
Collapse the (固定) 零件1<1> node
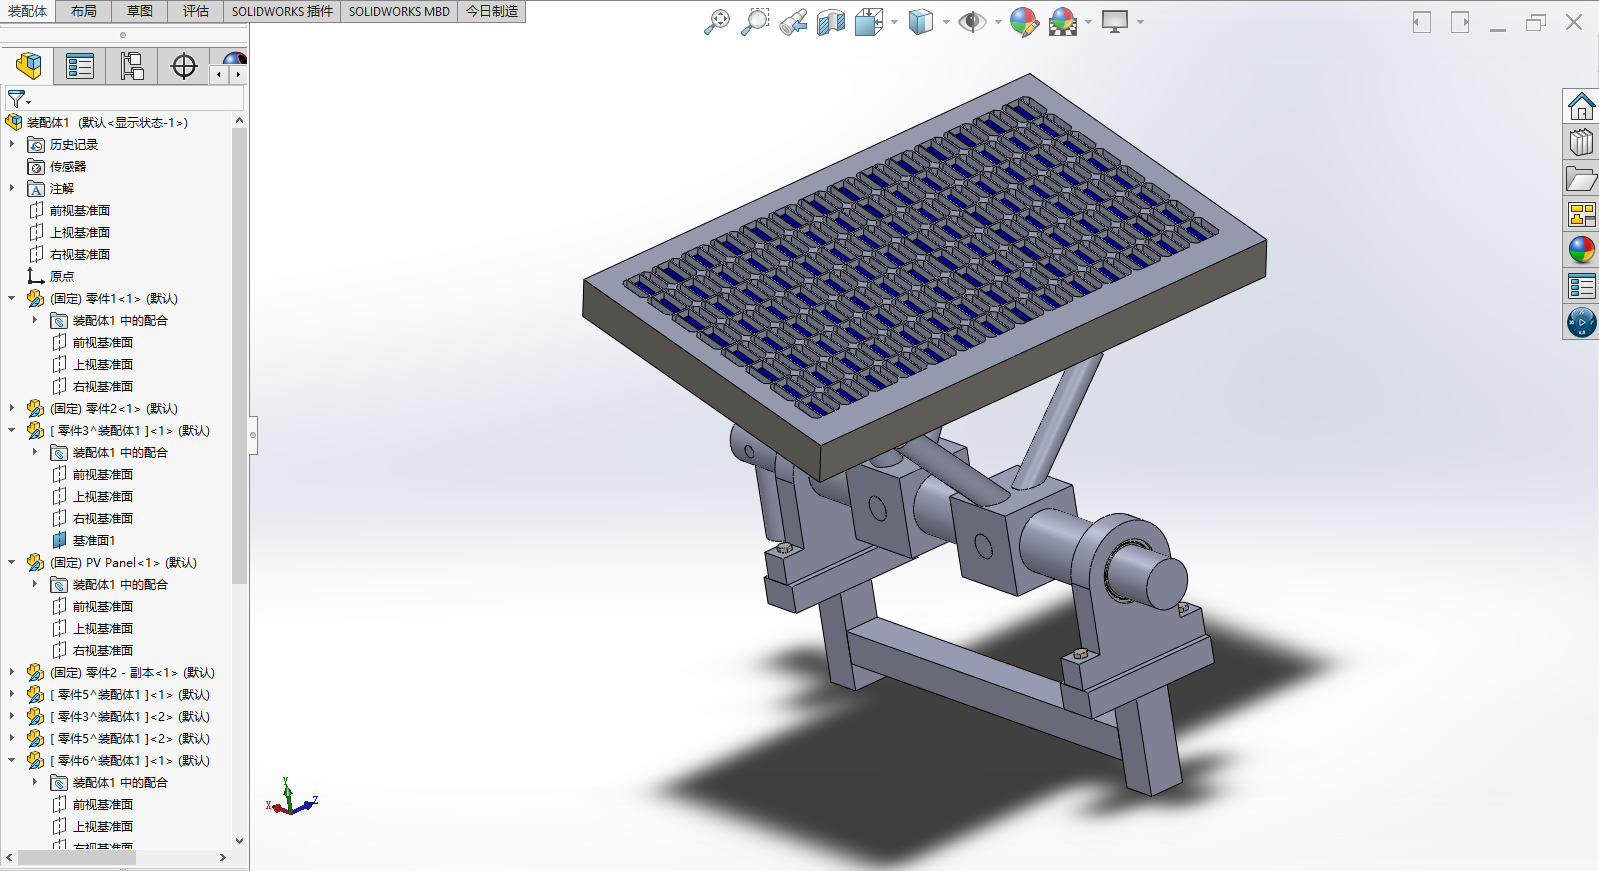12,298
